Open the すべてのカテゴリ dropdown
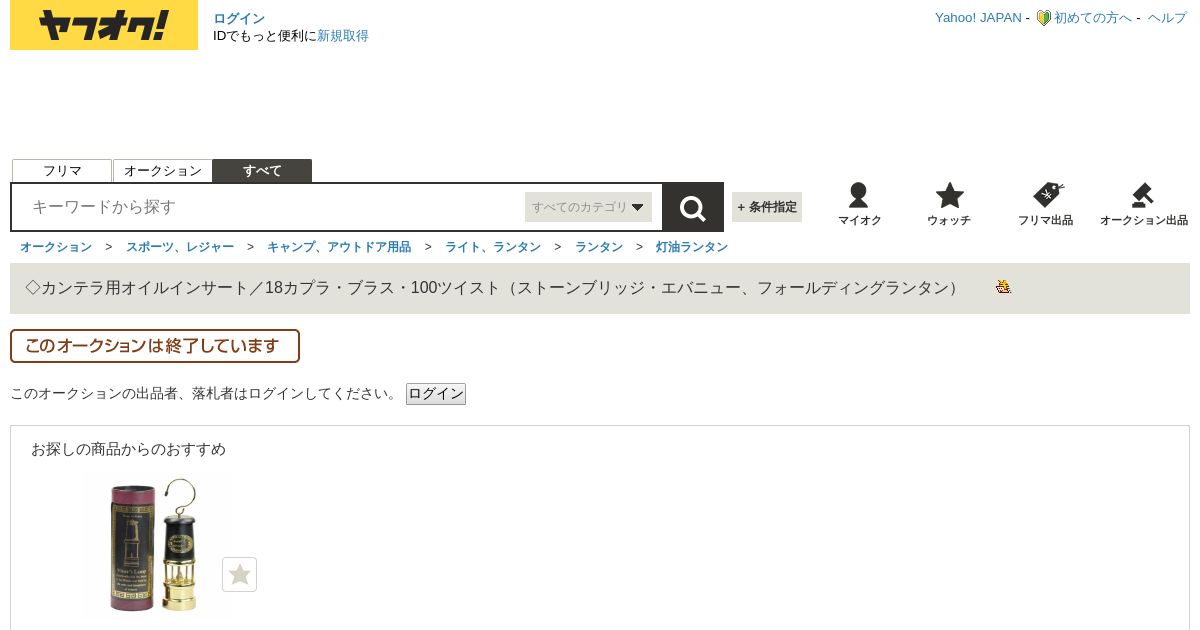This screenshot has height=630, width=1200. (588, 207)
